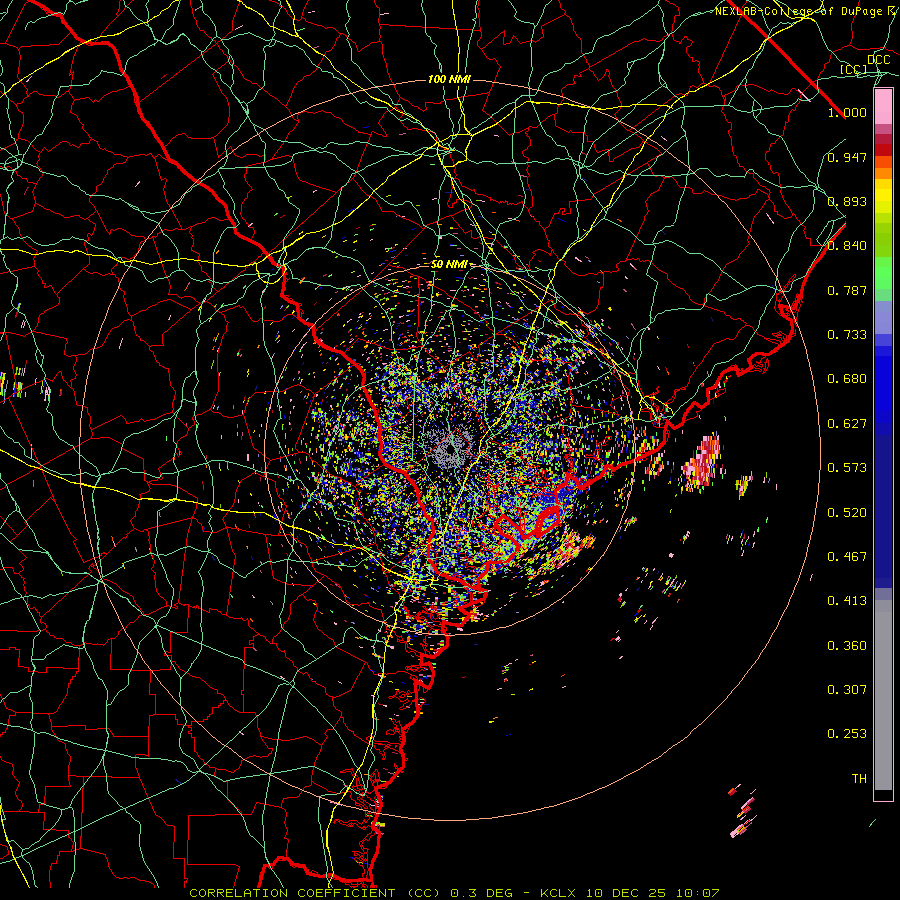Click the DCC label above the color bar
Screen dimensions: 900x900
pyautogui.click(x=878, y=60)
